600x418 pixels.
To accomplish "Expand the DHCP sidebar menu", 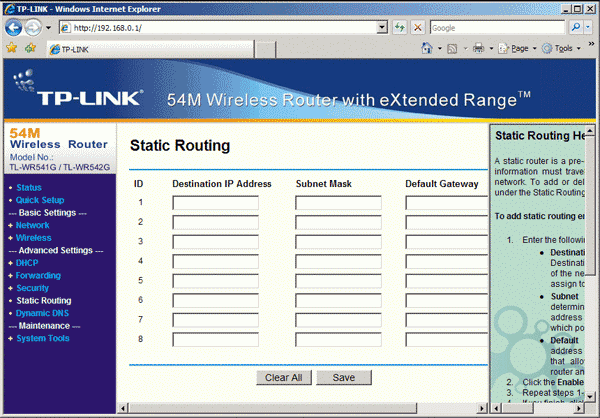I will pos(27,263).
